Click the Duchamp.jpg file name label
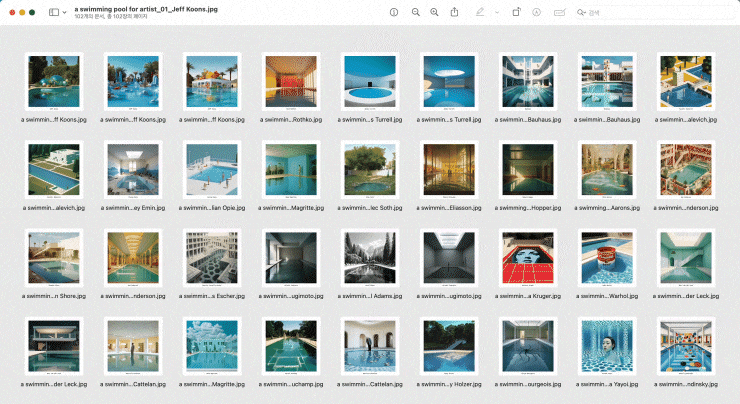The height and width of the screenshot is (404, 740). 289,385
